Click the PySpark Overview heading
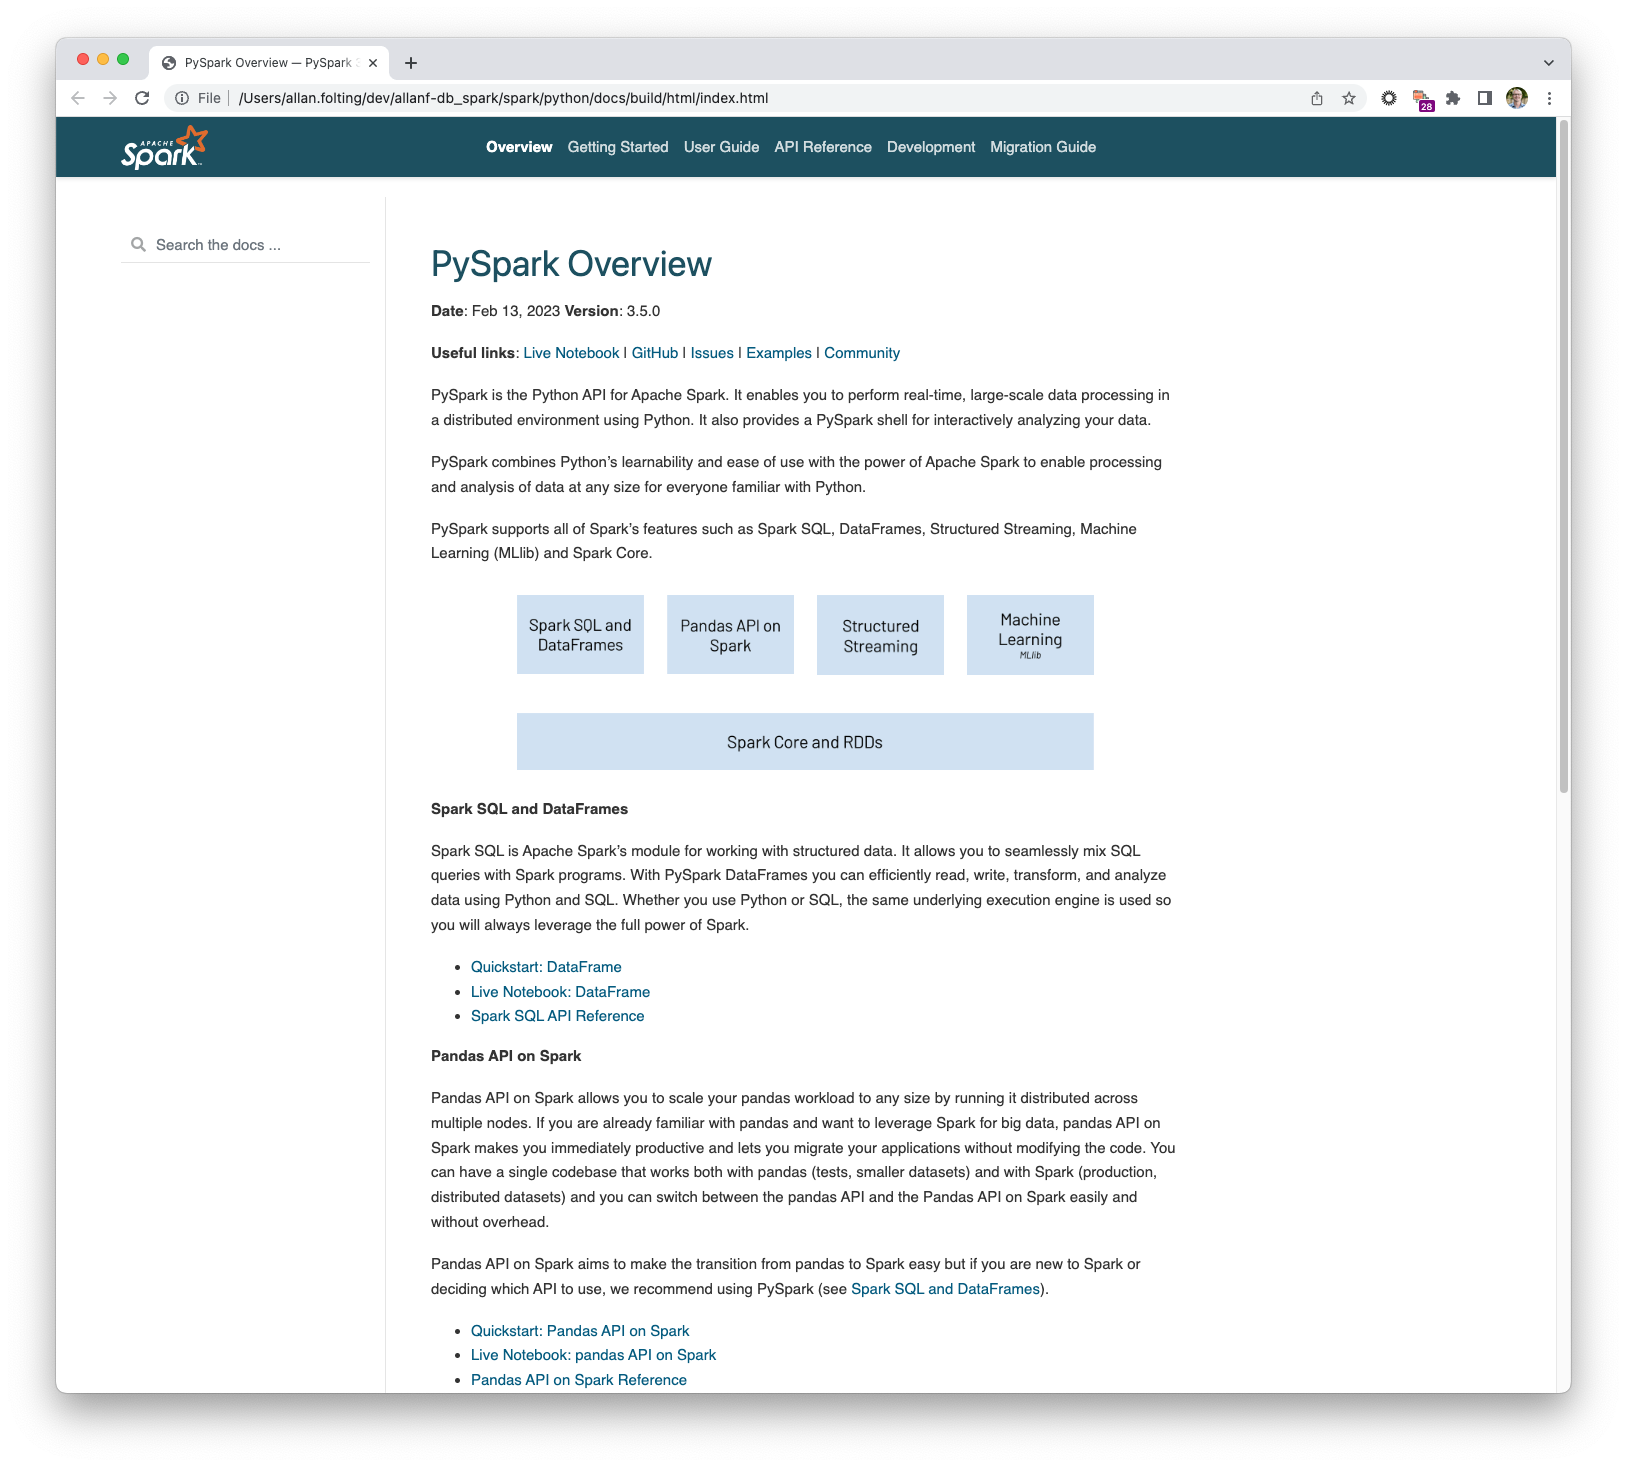Viewport: 1627px width, 1467px height. click(571, 264)
